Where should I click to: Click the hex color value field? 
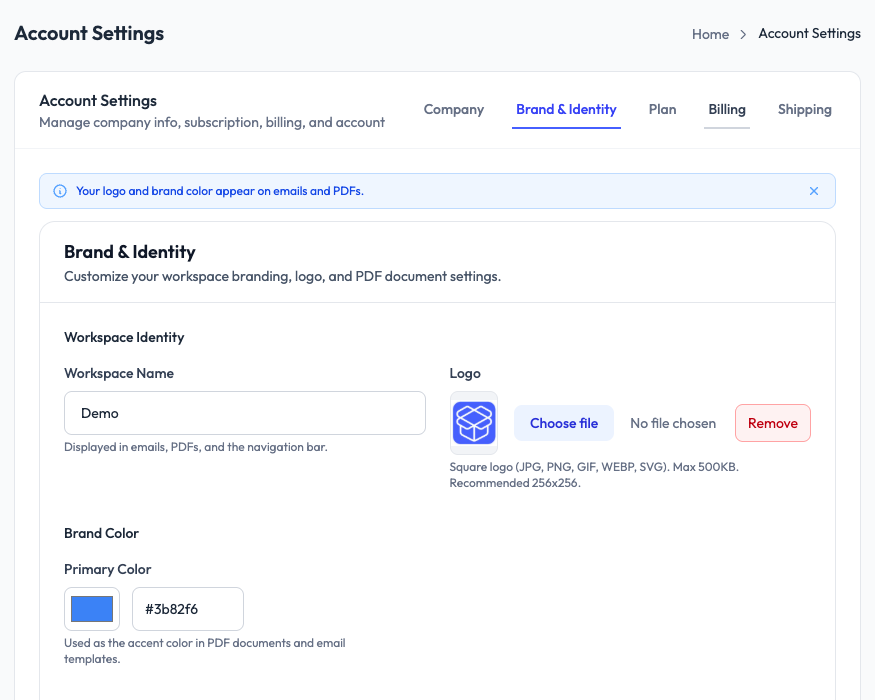[187, 608]
